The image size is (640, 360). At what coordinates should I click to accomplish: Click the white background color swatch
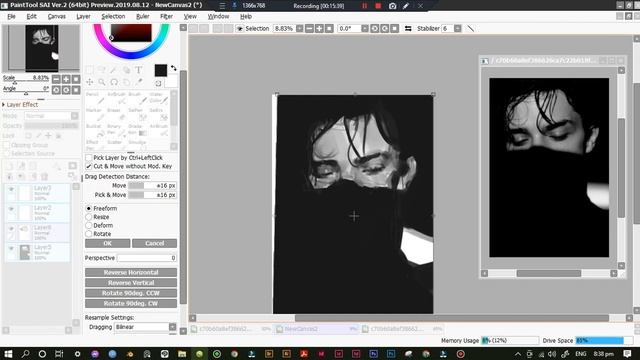pos(171,82)
